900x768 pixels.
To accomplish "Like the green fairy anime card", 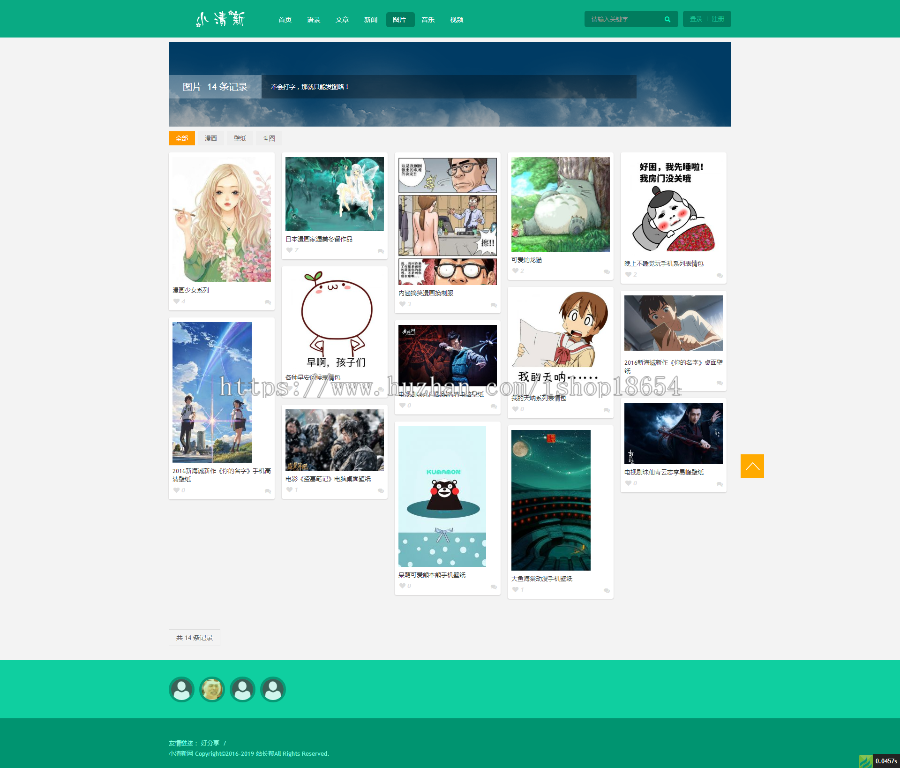I will coord(290,251).
